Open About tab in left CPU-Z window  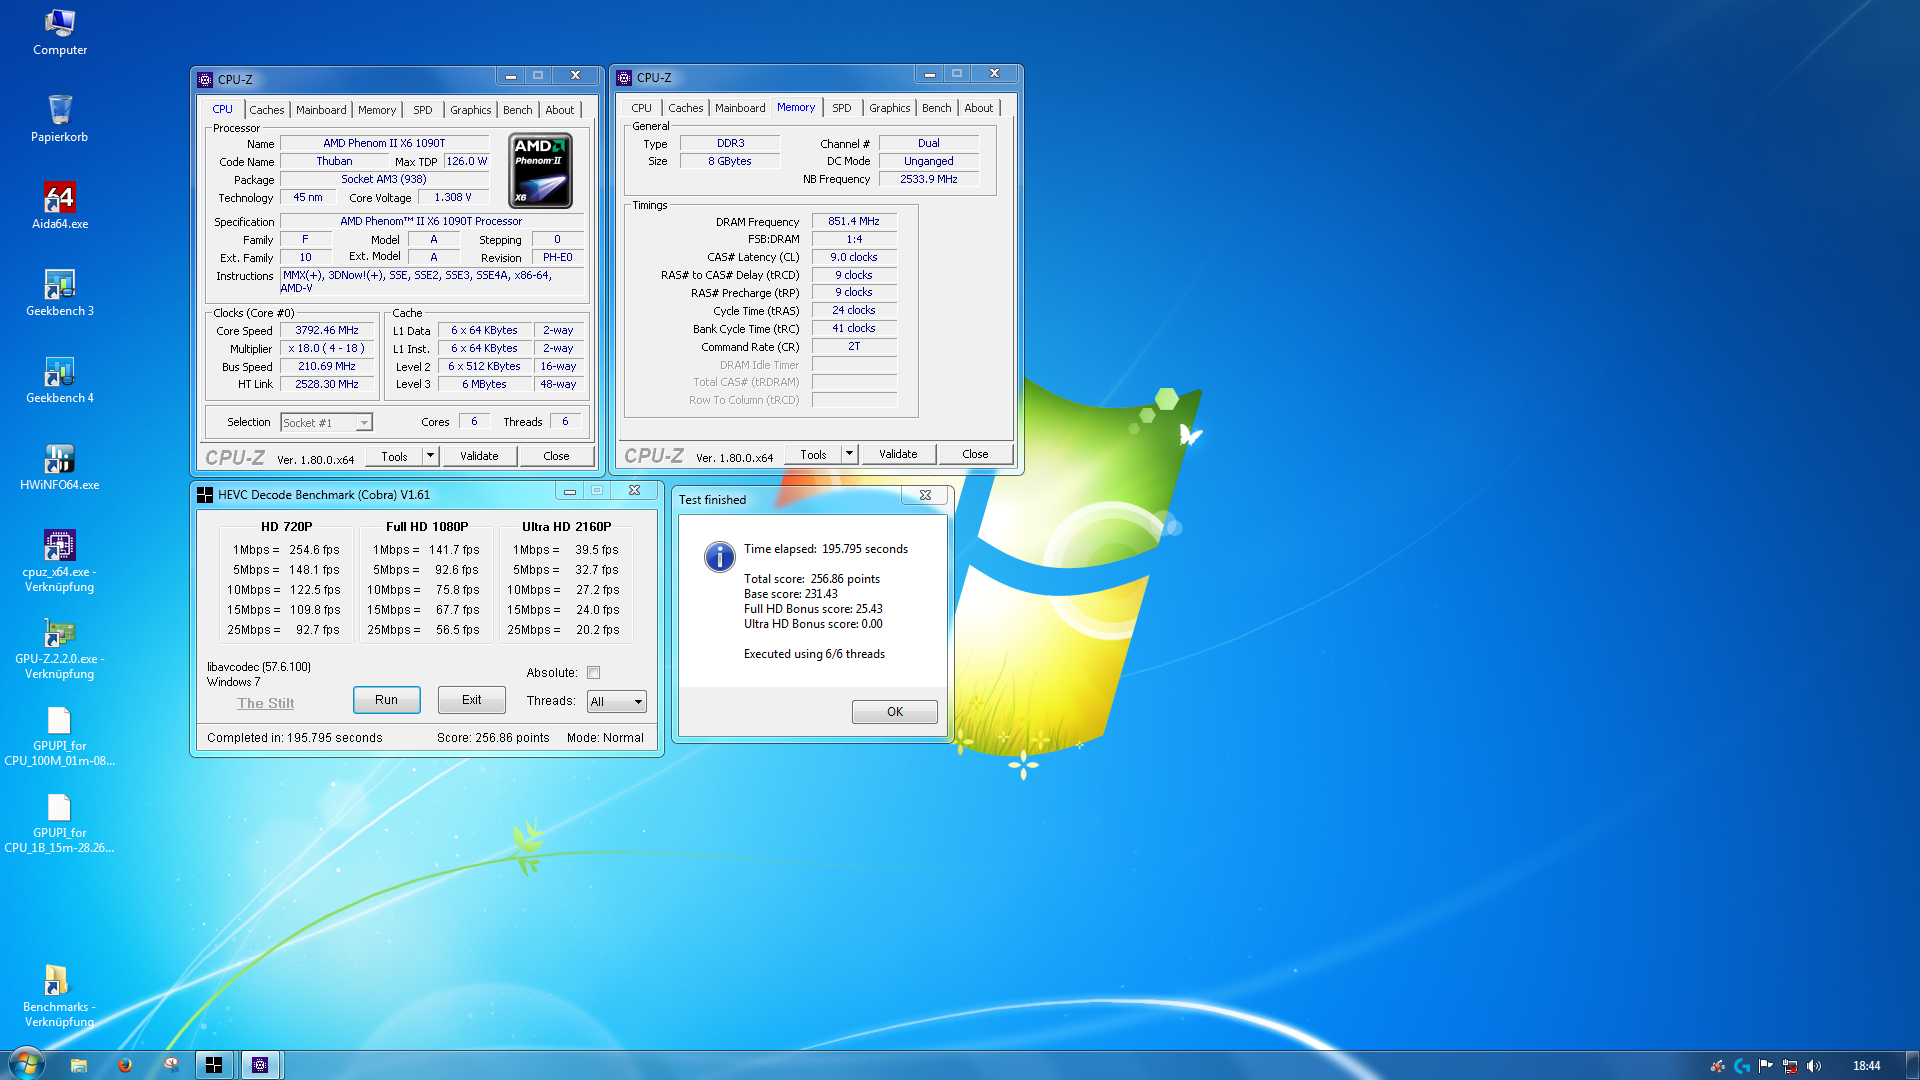point(560,110)
